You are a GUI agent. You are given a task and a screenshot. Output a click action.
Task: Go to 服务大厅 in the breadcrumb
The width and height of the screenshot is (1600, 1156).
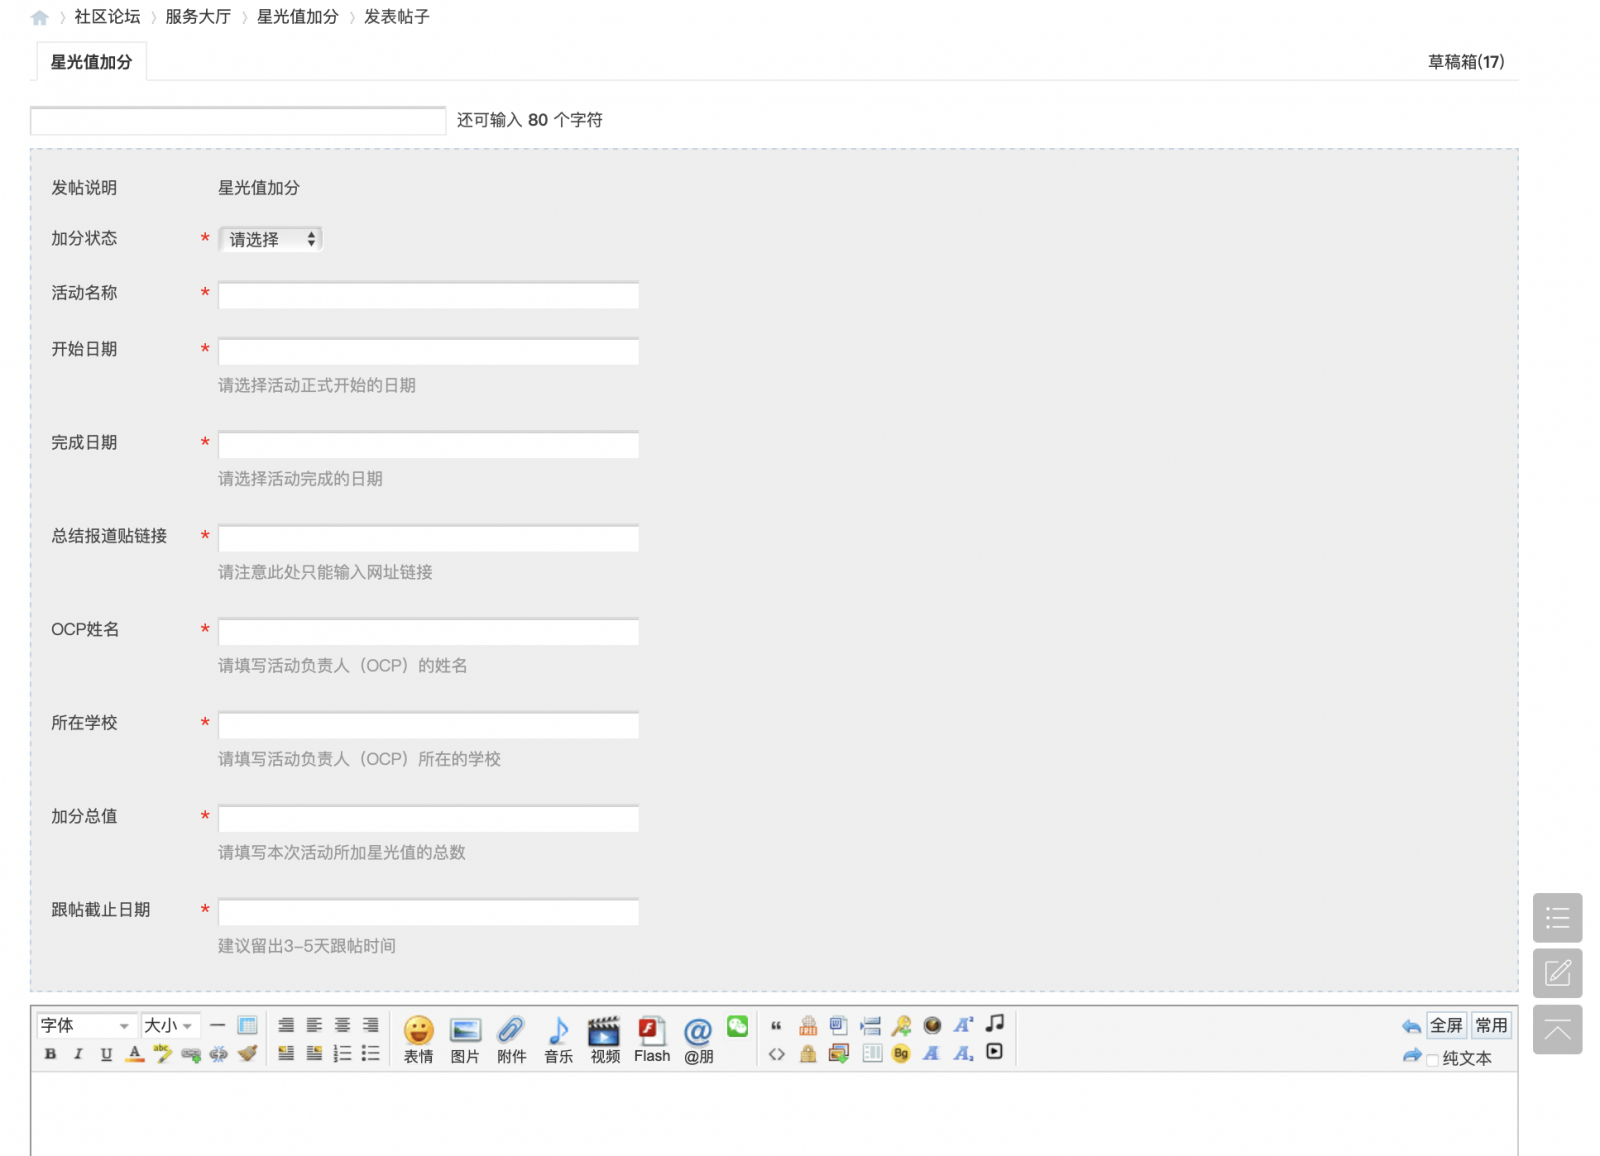[x=197, y=17]
